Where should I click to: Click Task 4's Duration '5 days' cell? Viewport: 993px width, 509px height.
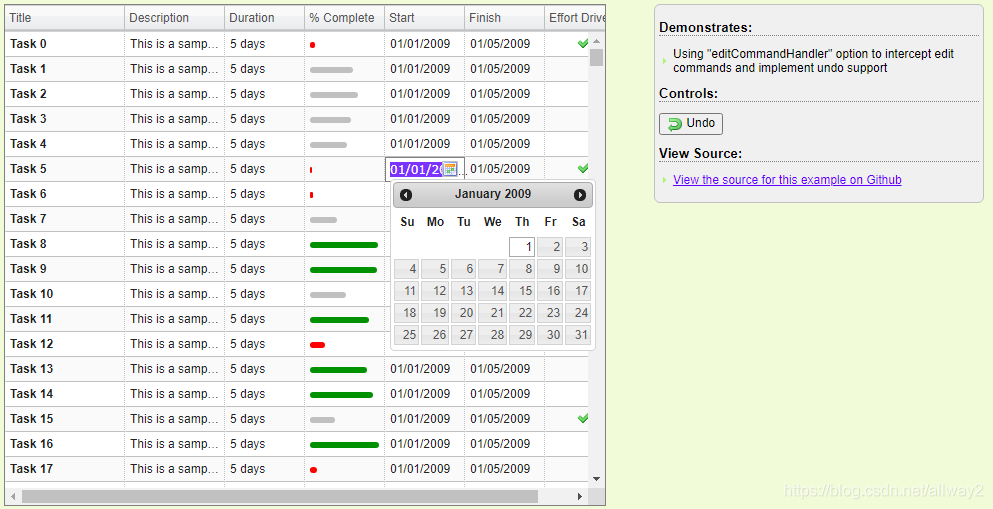point(264,144)
